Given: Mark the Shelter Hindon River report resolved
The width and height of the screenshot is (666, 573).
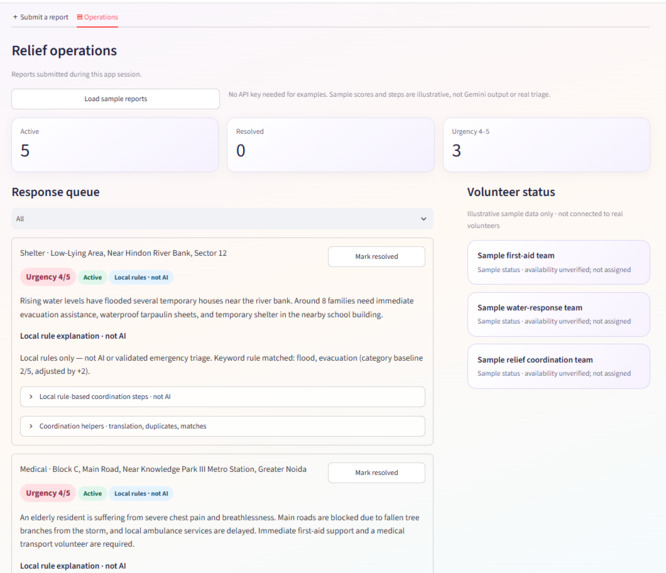Looking at the screenshot, I should click(376, 257).
